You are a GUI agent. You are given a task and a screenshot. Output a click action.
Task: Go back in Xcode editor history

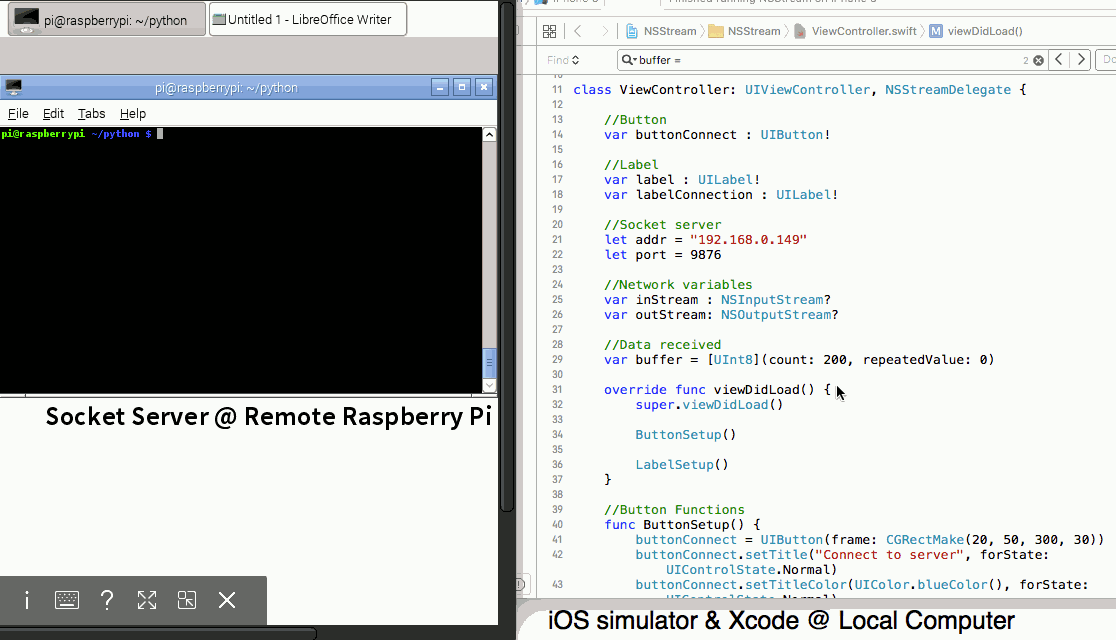(x=578, y=31)
